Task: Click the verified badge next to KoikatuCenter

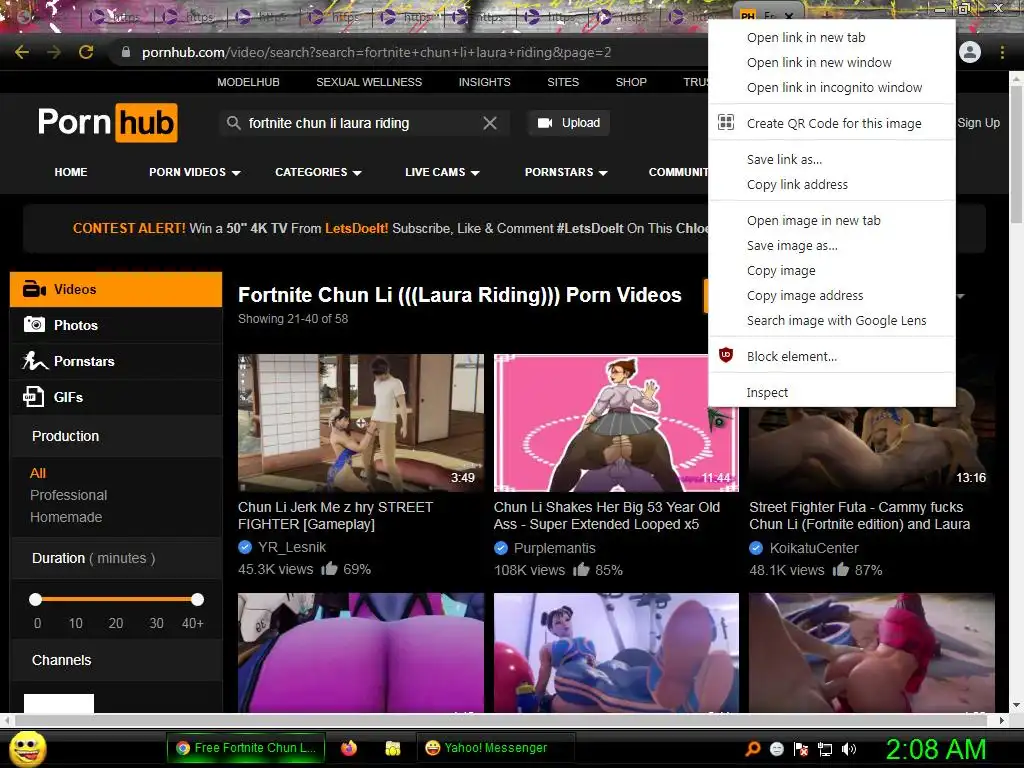Action: (756, 548)
